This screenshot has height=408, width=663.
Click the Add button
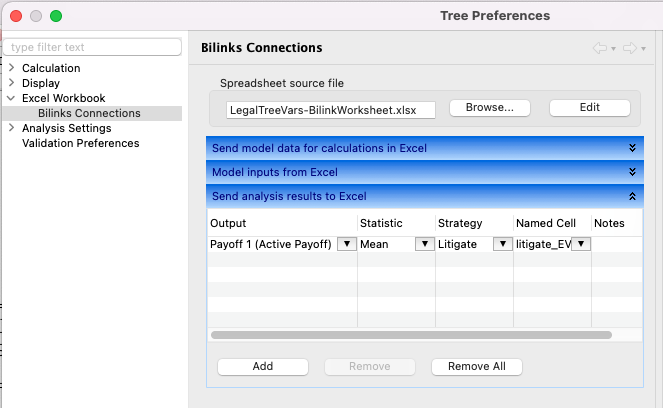pos(262,366)
